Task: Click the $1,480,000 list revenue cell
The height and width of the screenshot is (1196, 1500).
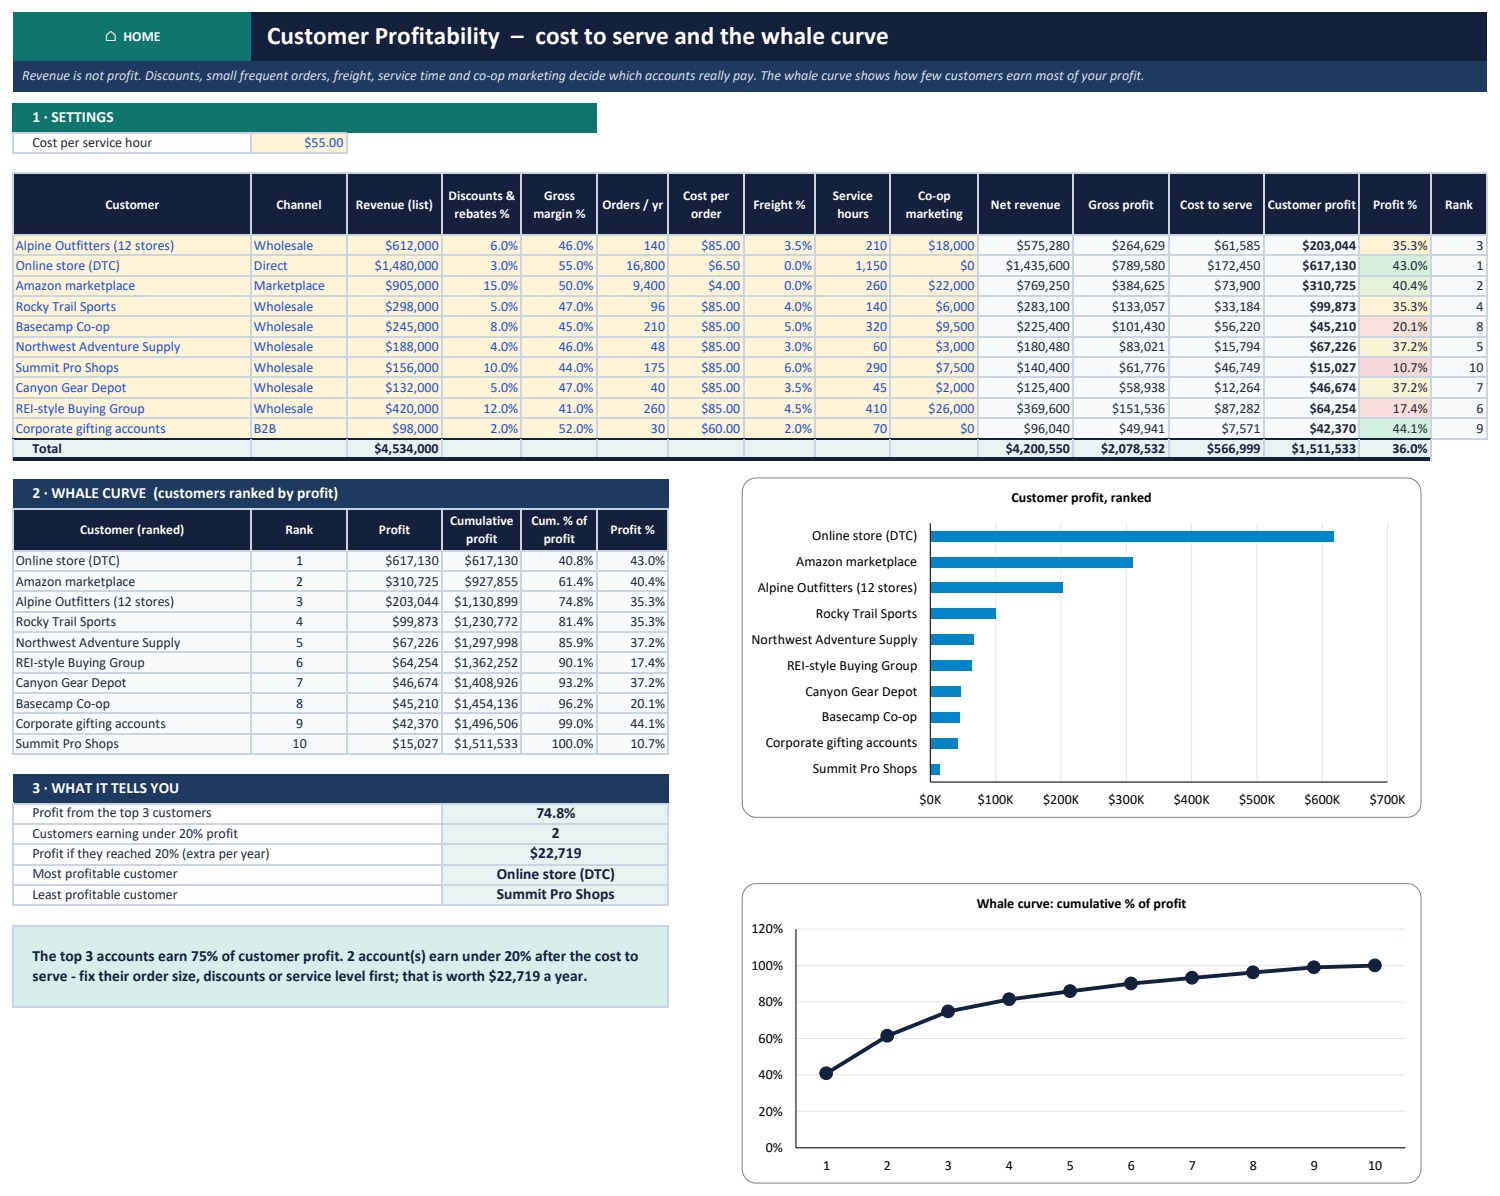Action: [394, 266]
